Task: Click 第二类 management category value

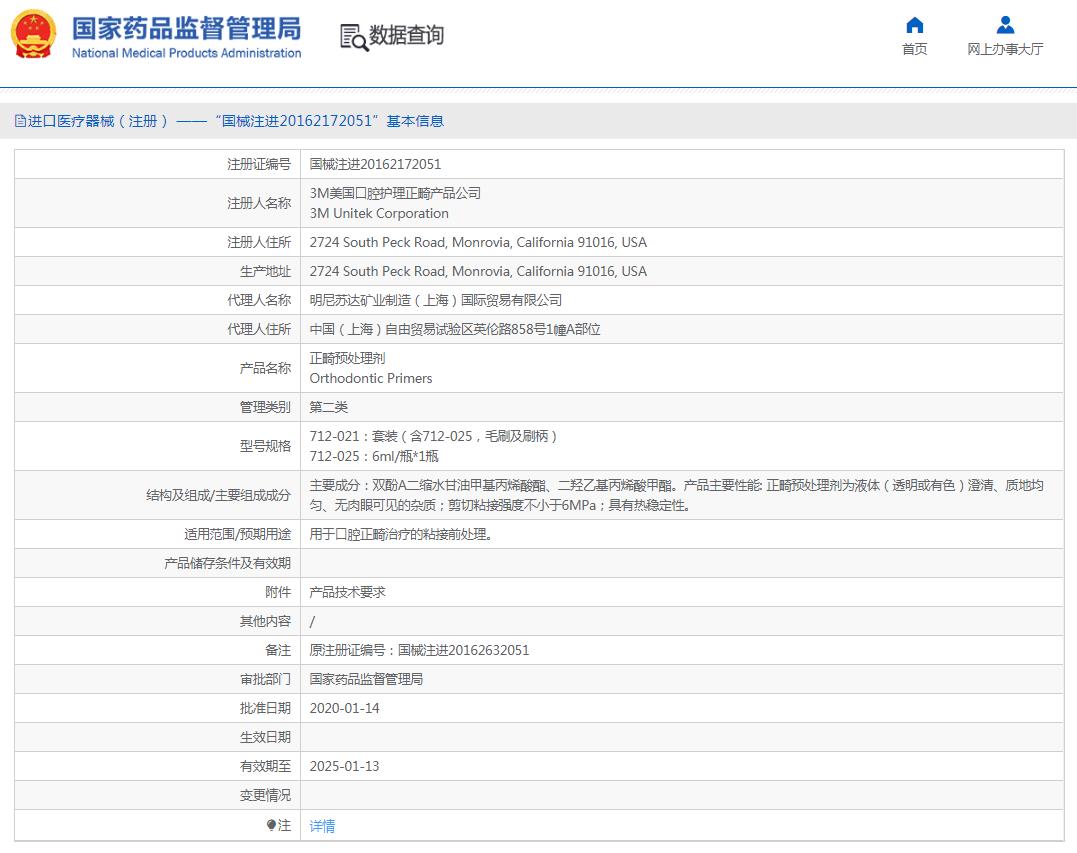Action: [328, 407]
